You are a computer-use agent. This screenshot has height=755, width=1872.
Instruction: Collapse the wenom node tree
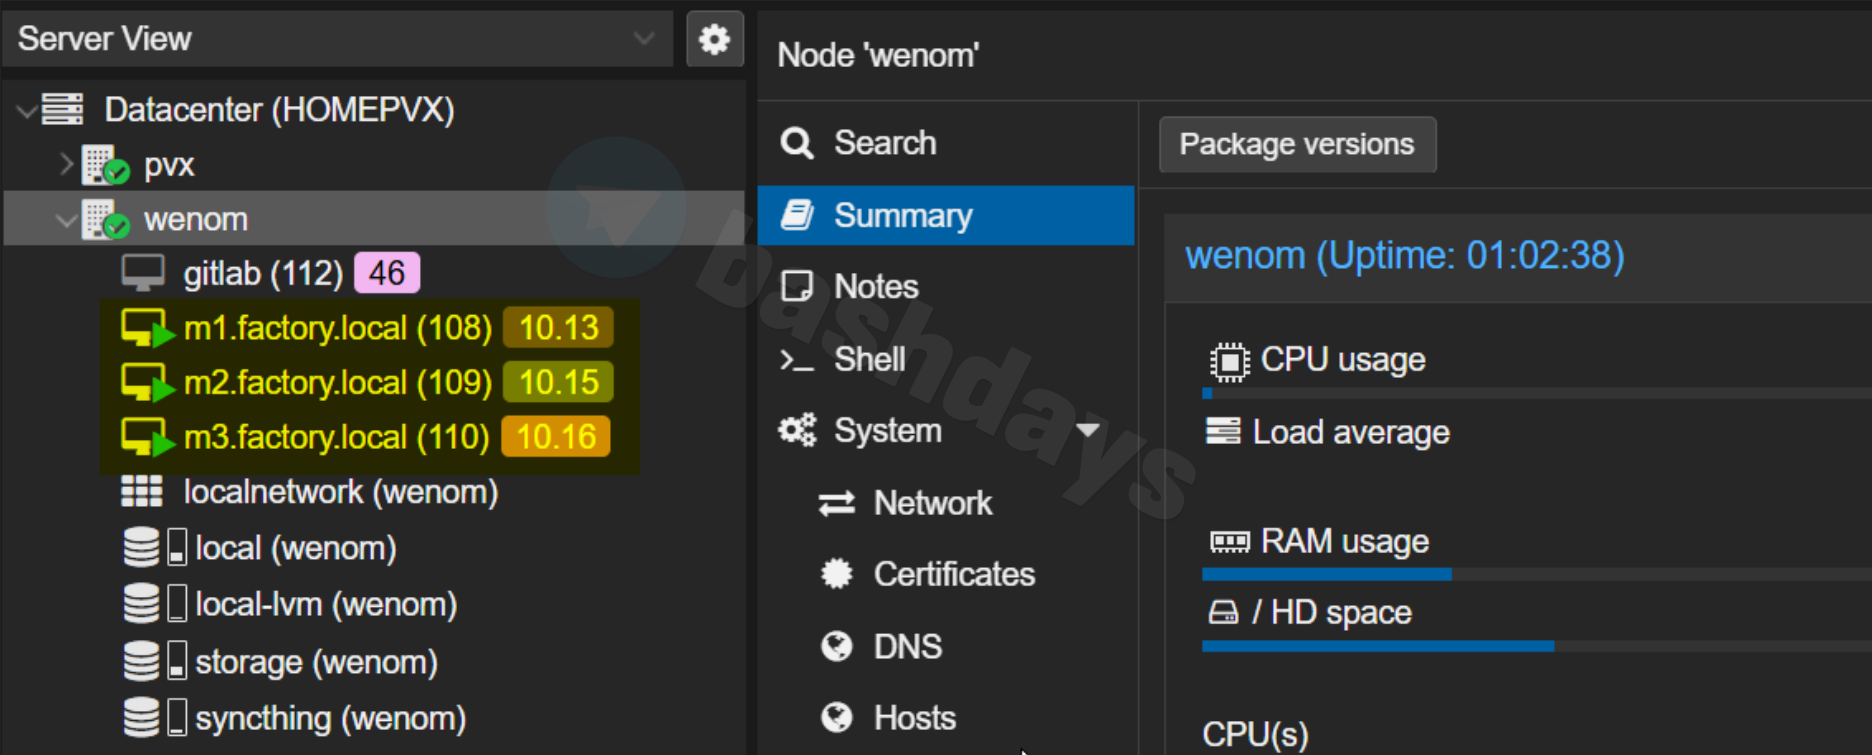[66, 220]
